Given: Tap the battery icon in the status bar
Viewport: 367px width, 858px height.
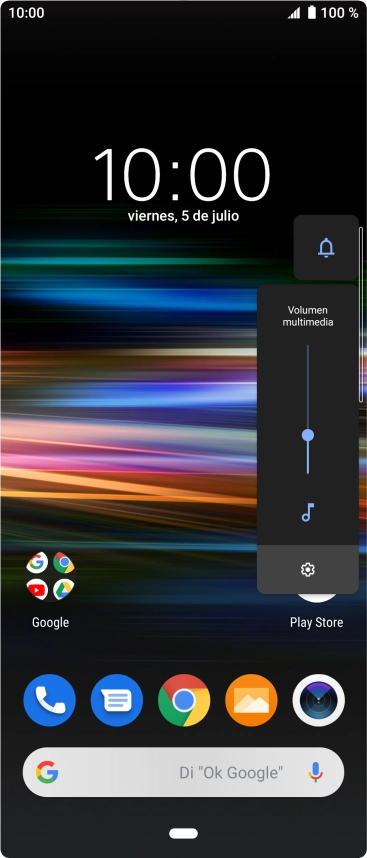Looking at the screenshot, I should point(312,13).
